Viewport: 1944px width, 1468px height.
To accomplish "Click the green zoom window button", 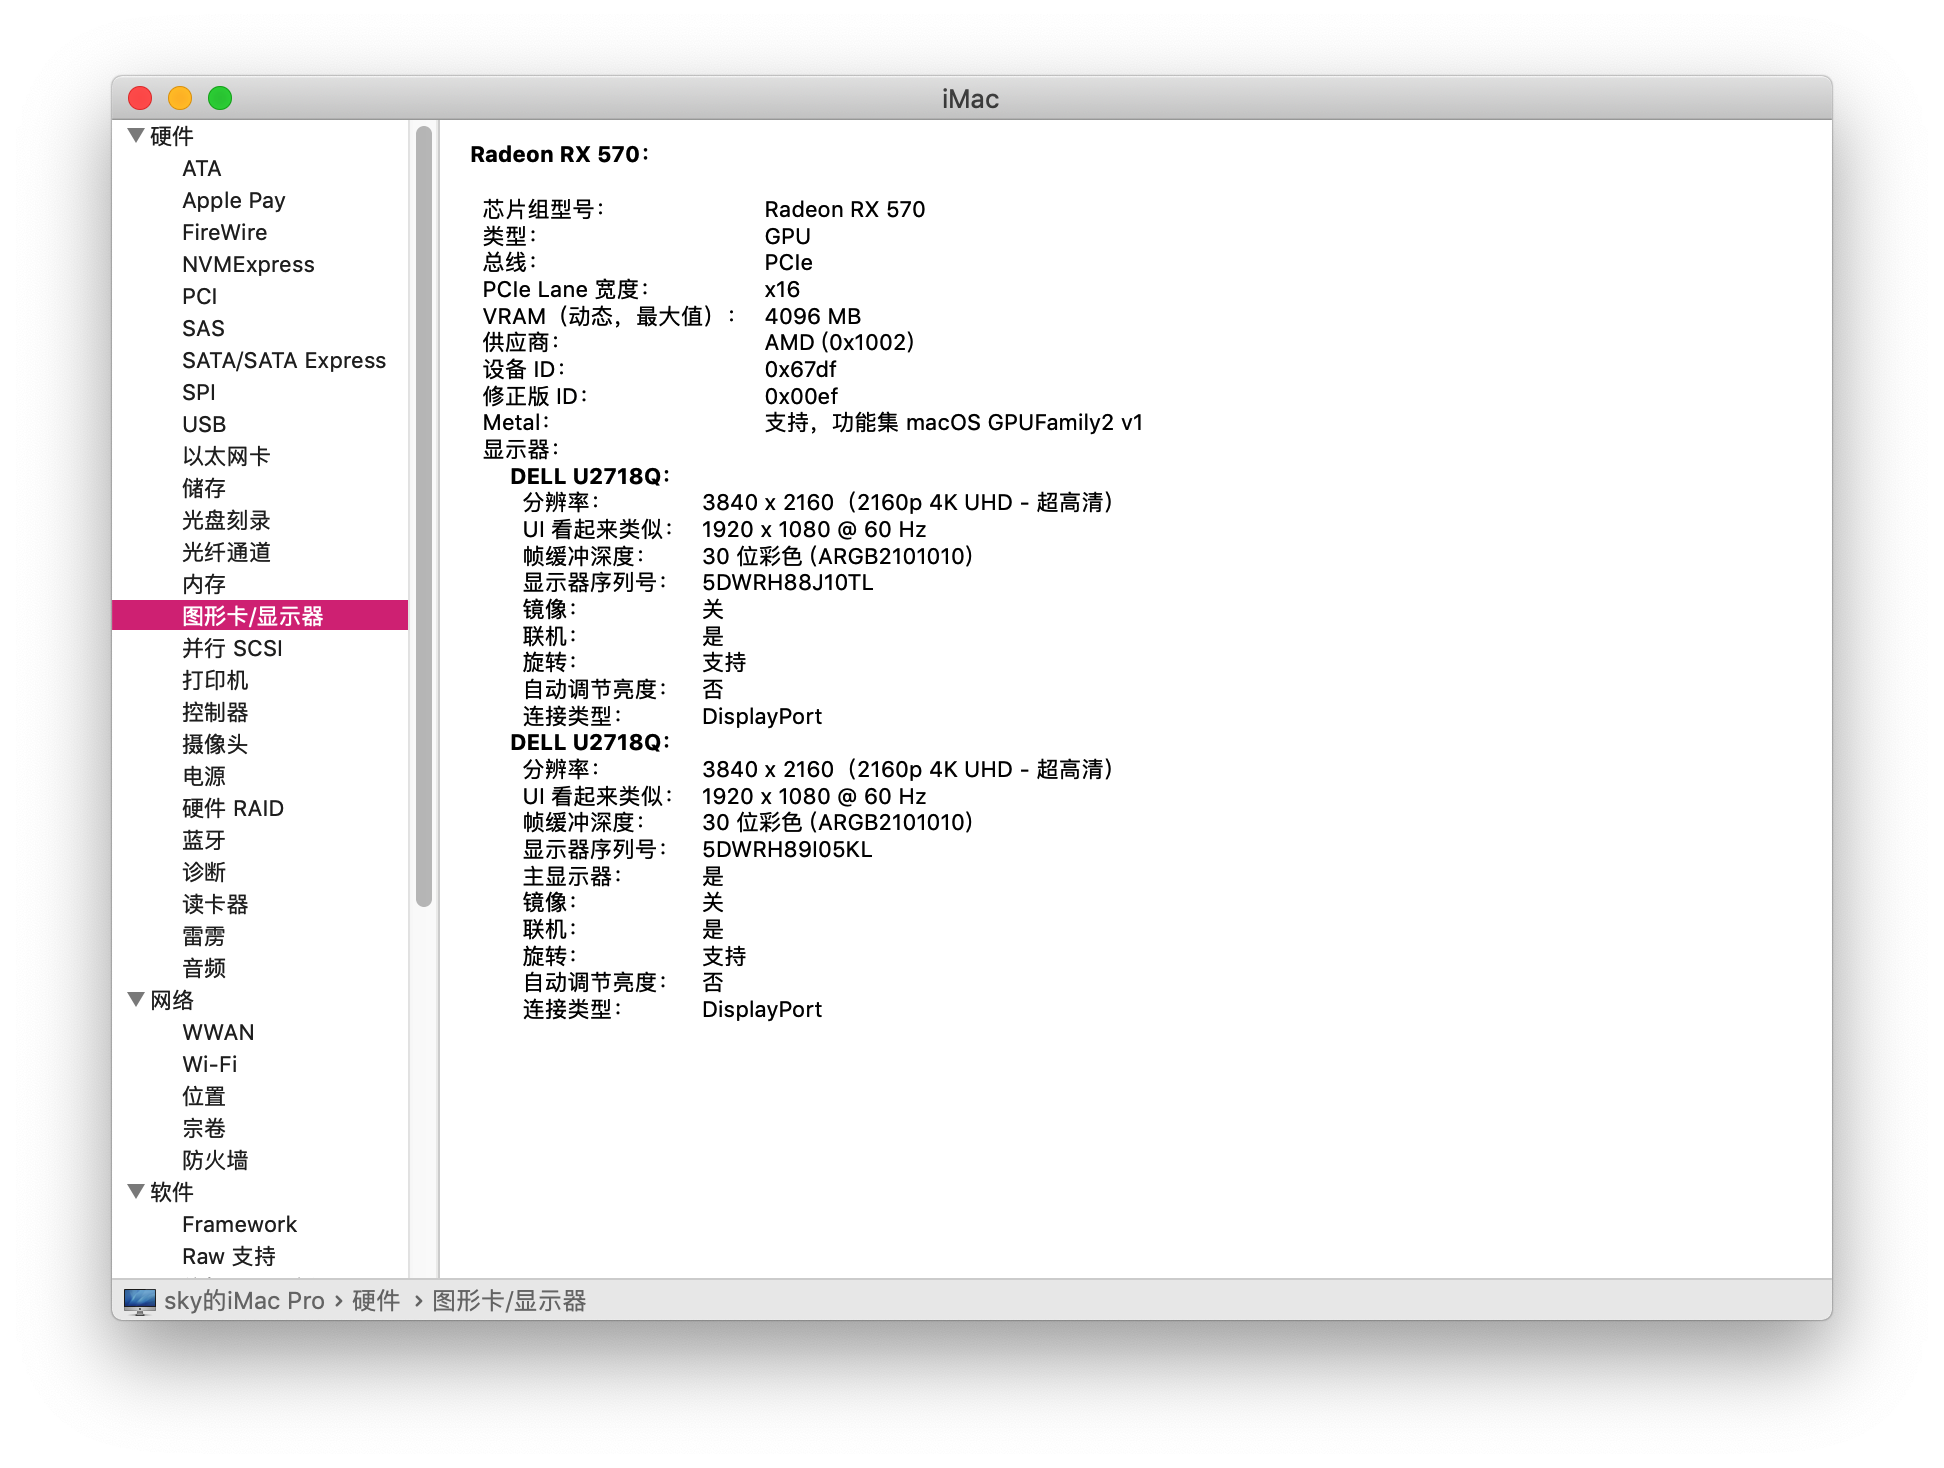I will (220, 98).
